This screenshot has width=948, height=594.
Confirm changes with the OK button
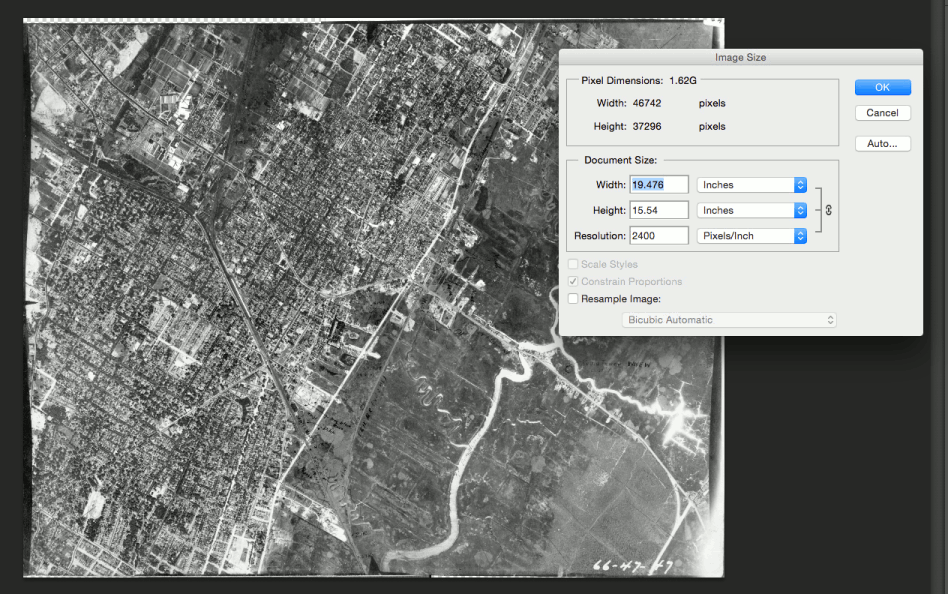(882, 87)
